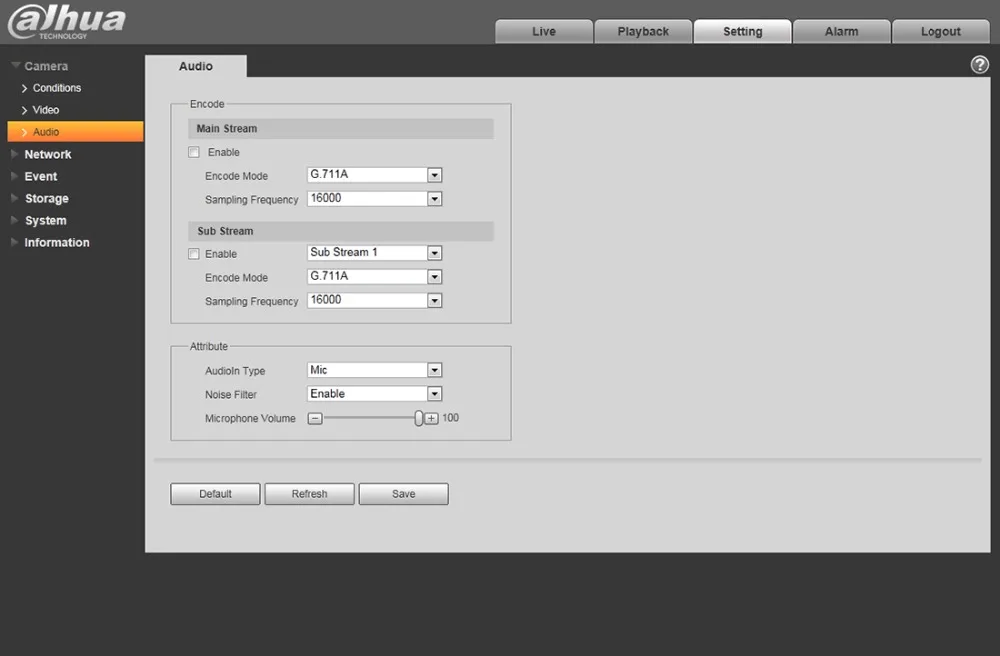Click the AudioIn Type label

pos(235,371)
